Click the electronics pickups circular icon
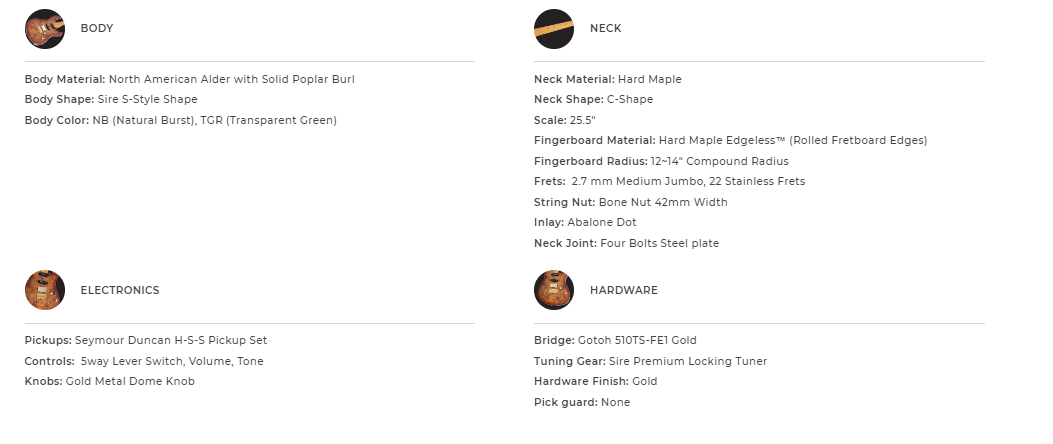 44,290
